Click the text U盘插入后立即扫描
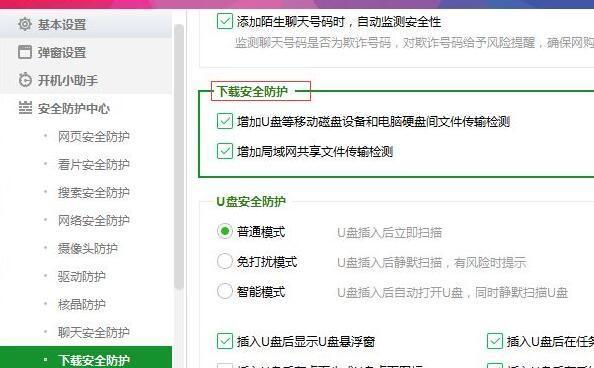This screenshot has width=594, height=368. (389, 232)
